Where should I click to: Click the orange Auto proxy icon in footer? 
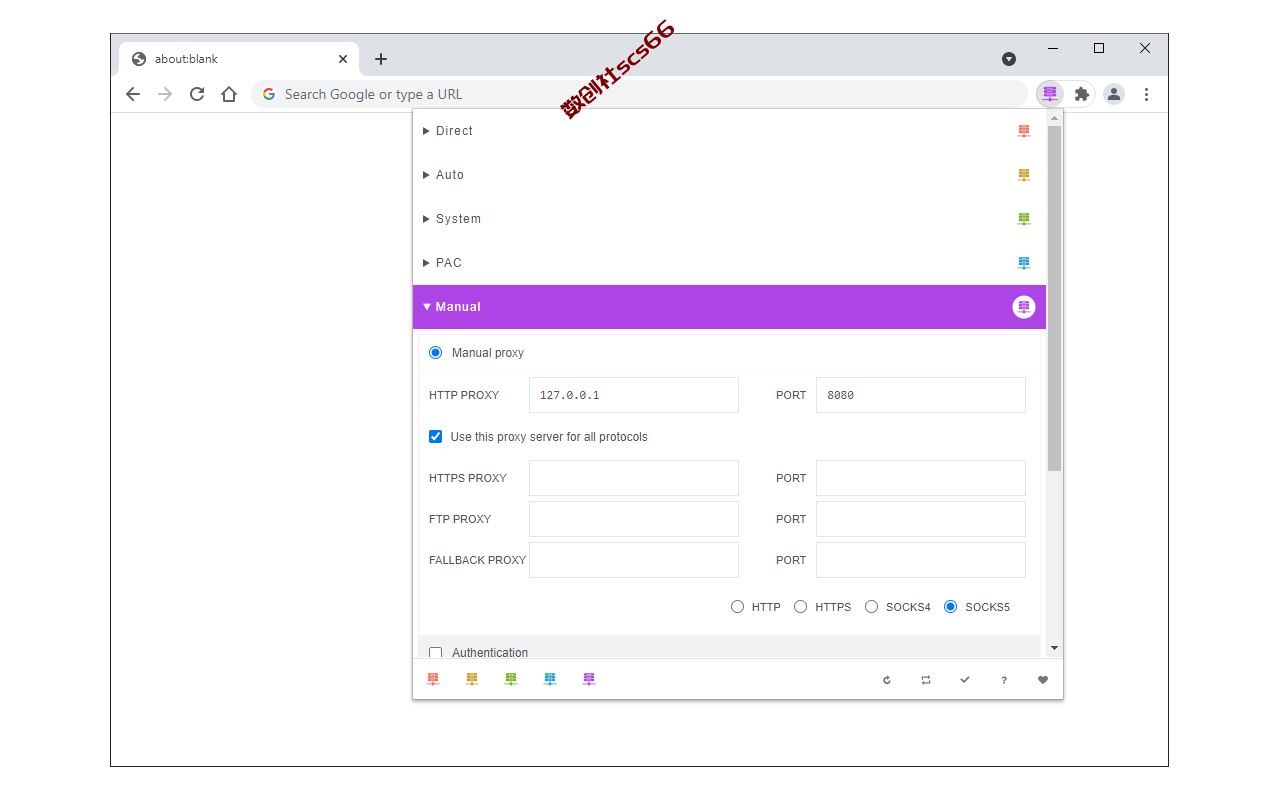[x=472, y=679]
